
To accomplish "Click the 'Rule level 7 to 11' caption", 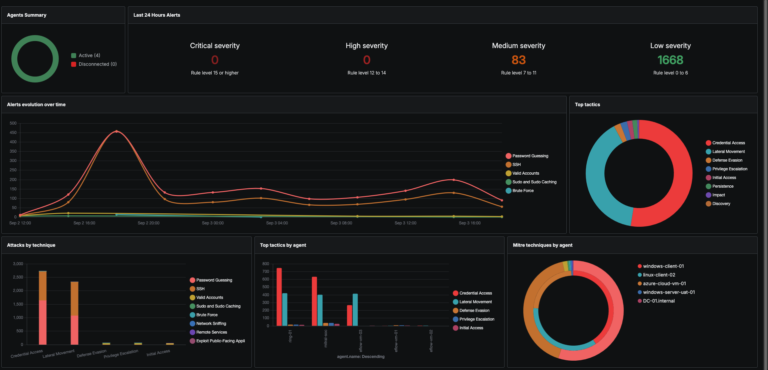I will (x=518, y=73).
